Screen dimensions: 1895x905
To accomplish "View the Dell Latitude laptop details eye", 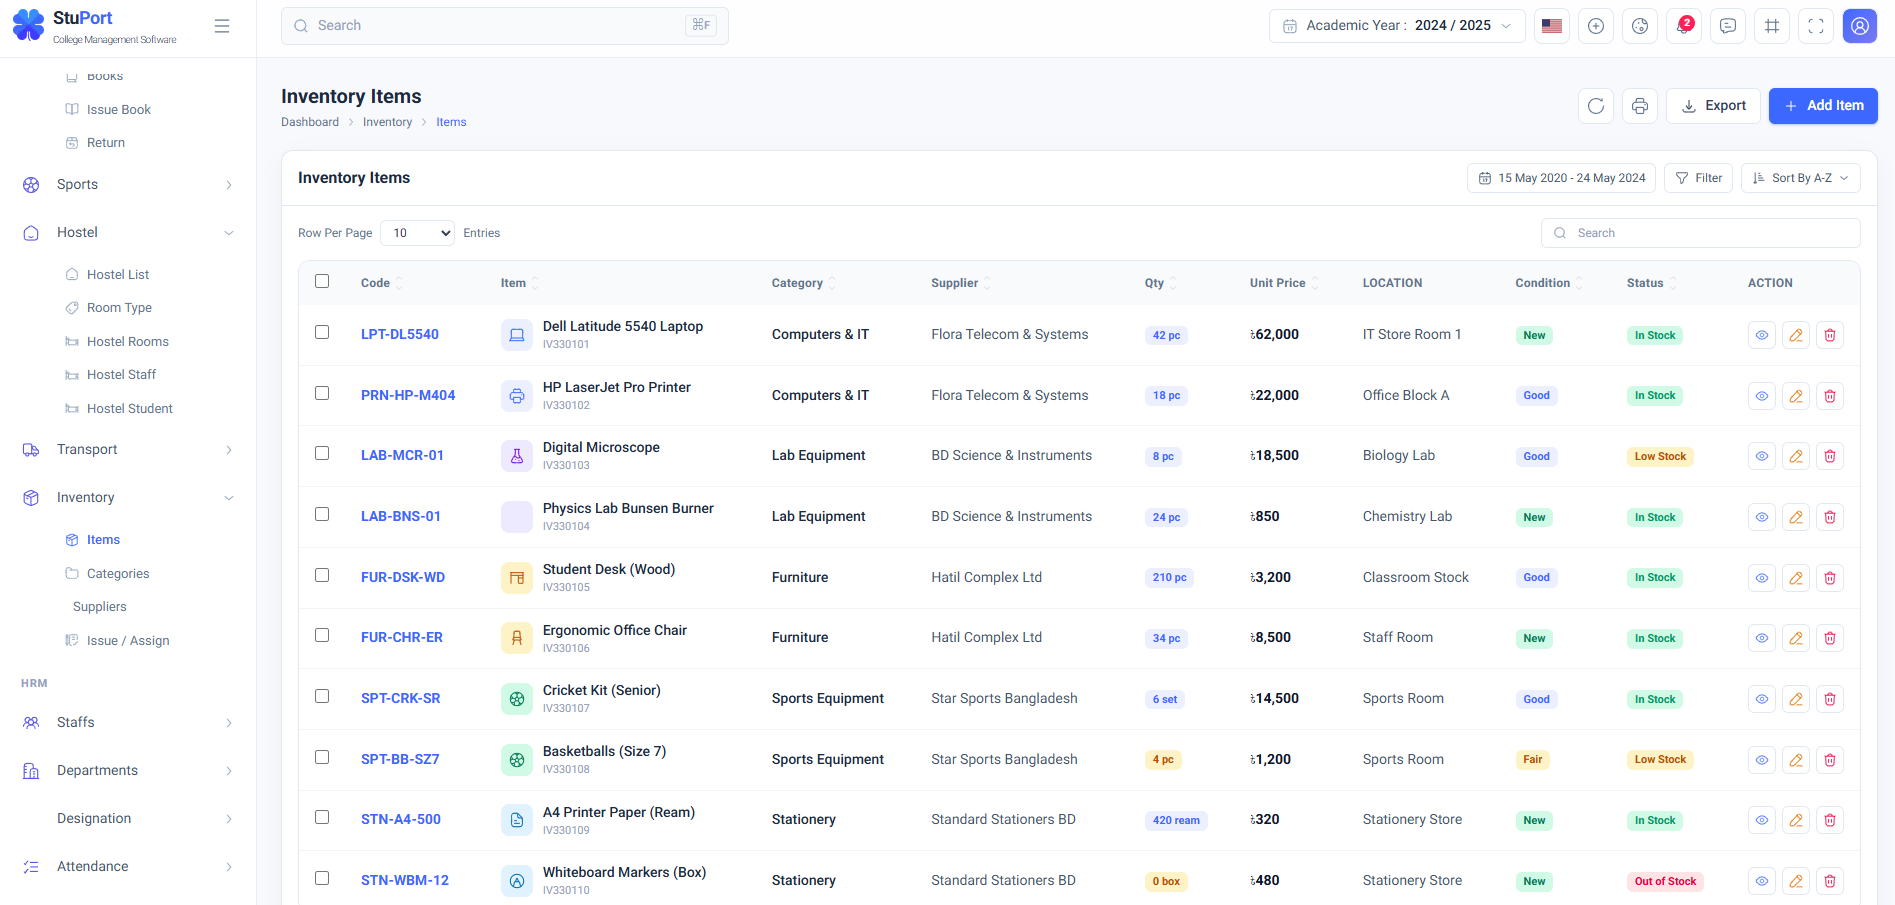I will pyautogui.click(x=1762, y=335).
